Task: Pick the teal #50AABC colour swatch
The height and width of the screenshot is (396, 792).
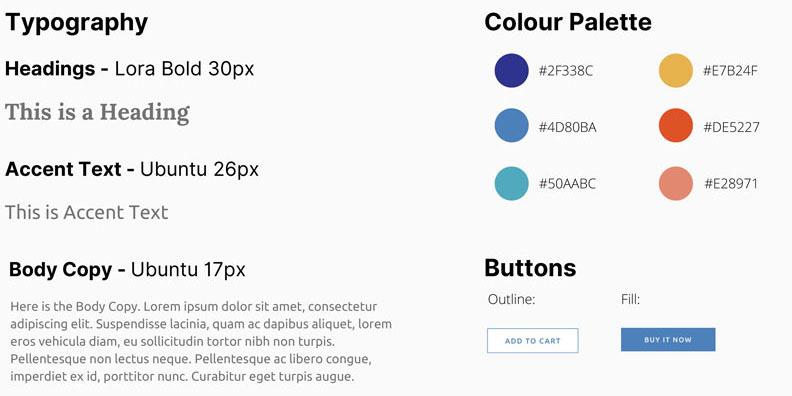Action: click(x=511, y=183)
